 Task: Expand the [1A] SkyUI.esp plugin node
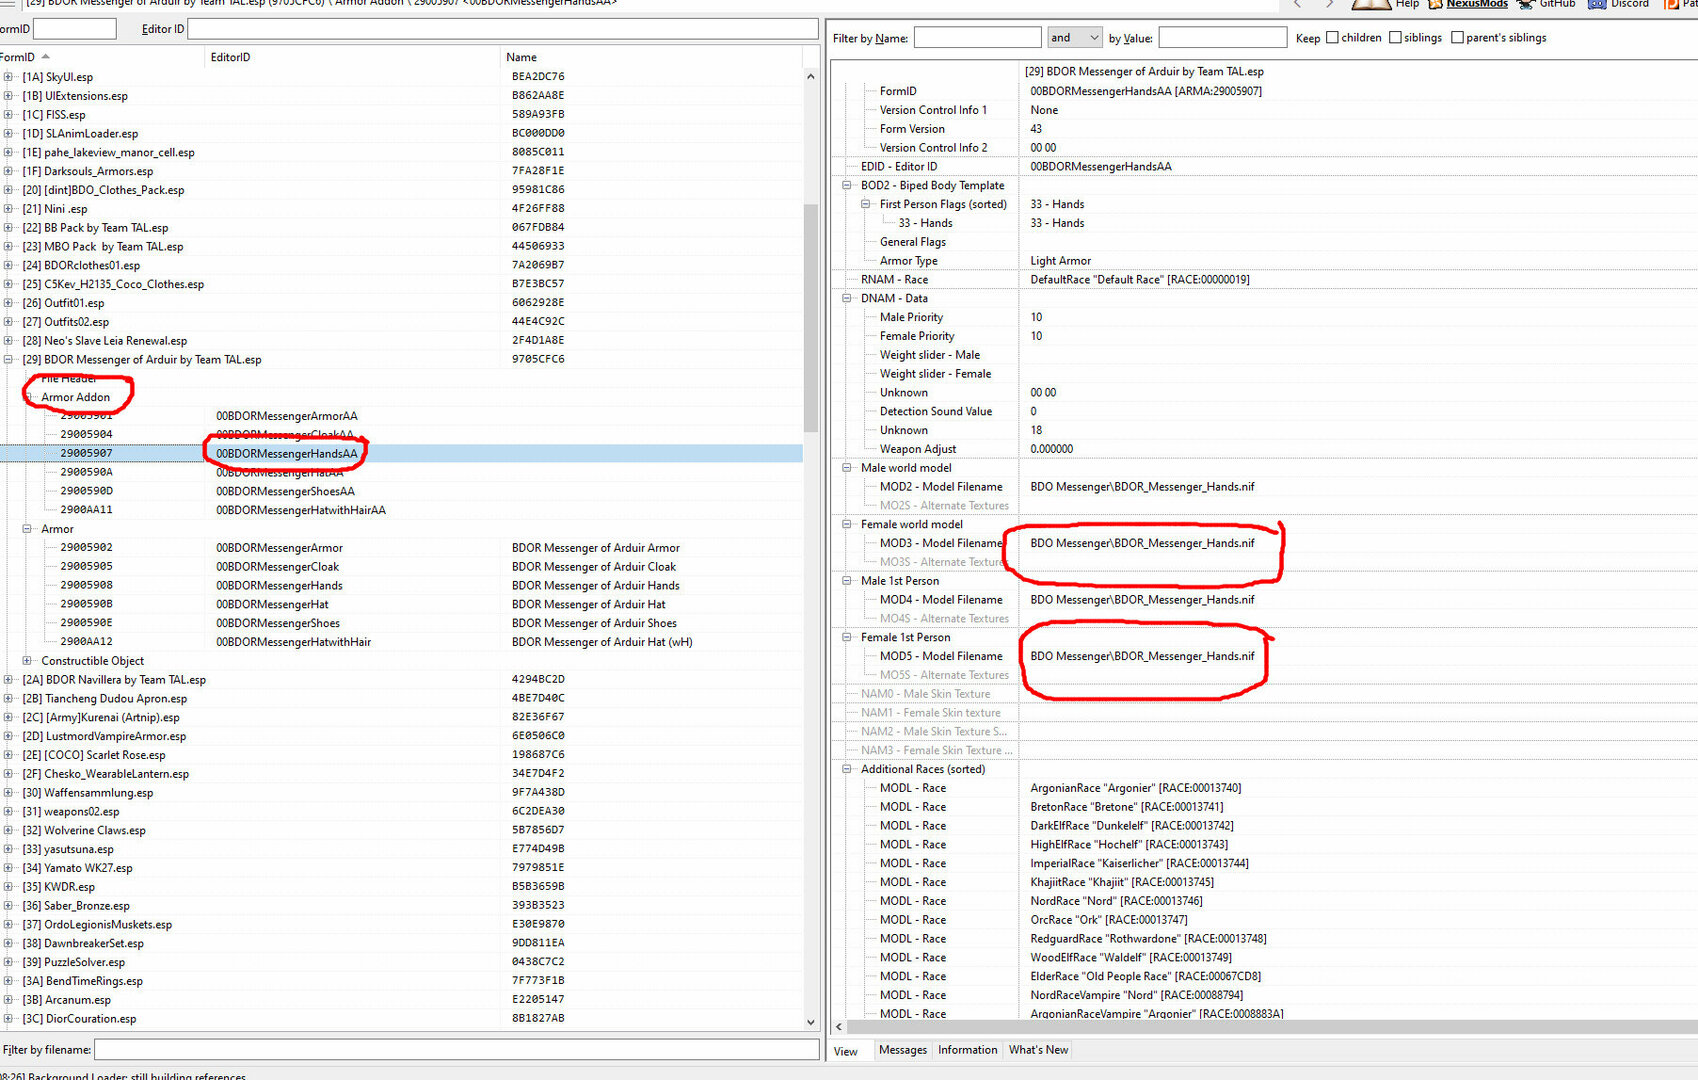(8, 76)
